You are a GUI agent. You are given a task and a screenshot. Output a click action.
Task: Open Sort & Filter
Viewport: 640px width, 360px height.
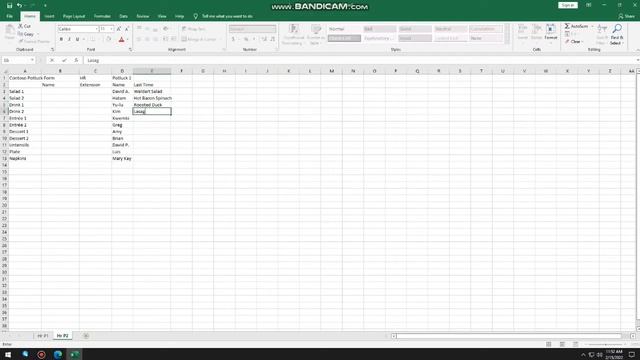pos(602,34)
